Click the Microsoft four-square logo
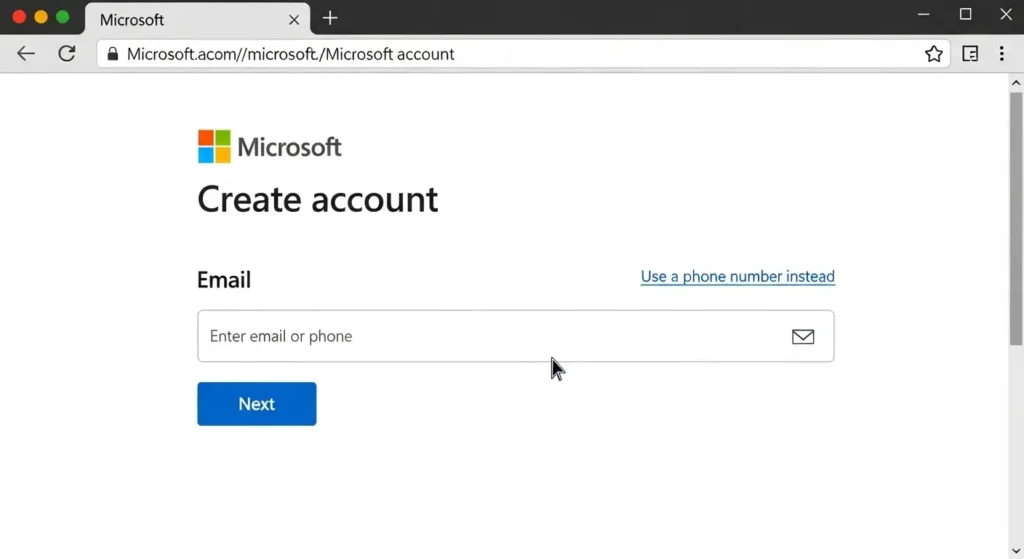Screen dimensions: 1024x559 (214, 146)
